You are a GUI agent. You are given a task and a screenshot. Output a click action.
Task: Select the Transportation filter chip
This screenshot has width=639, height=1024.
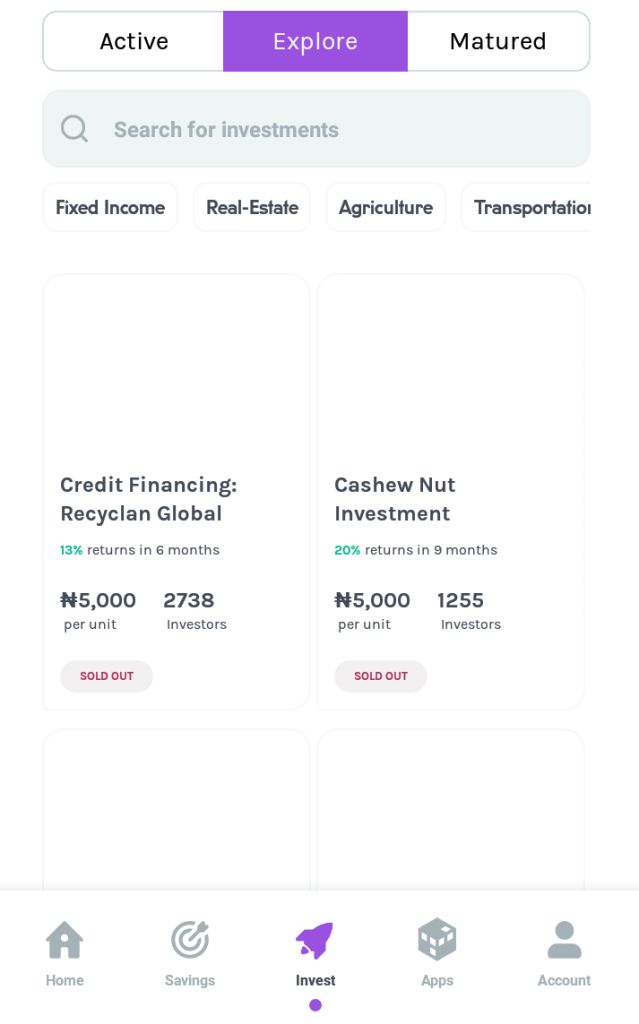(x=530, y=208)
